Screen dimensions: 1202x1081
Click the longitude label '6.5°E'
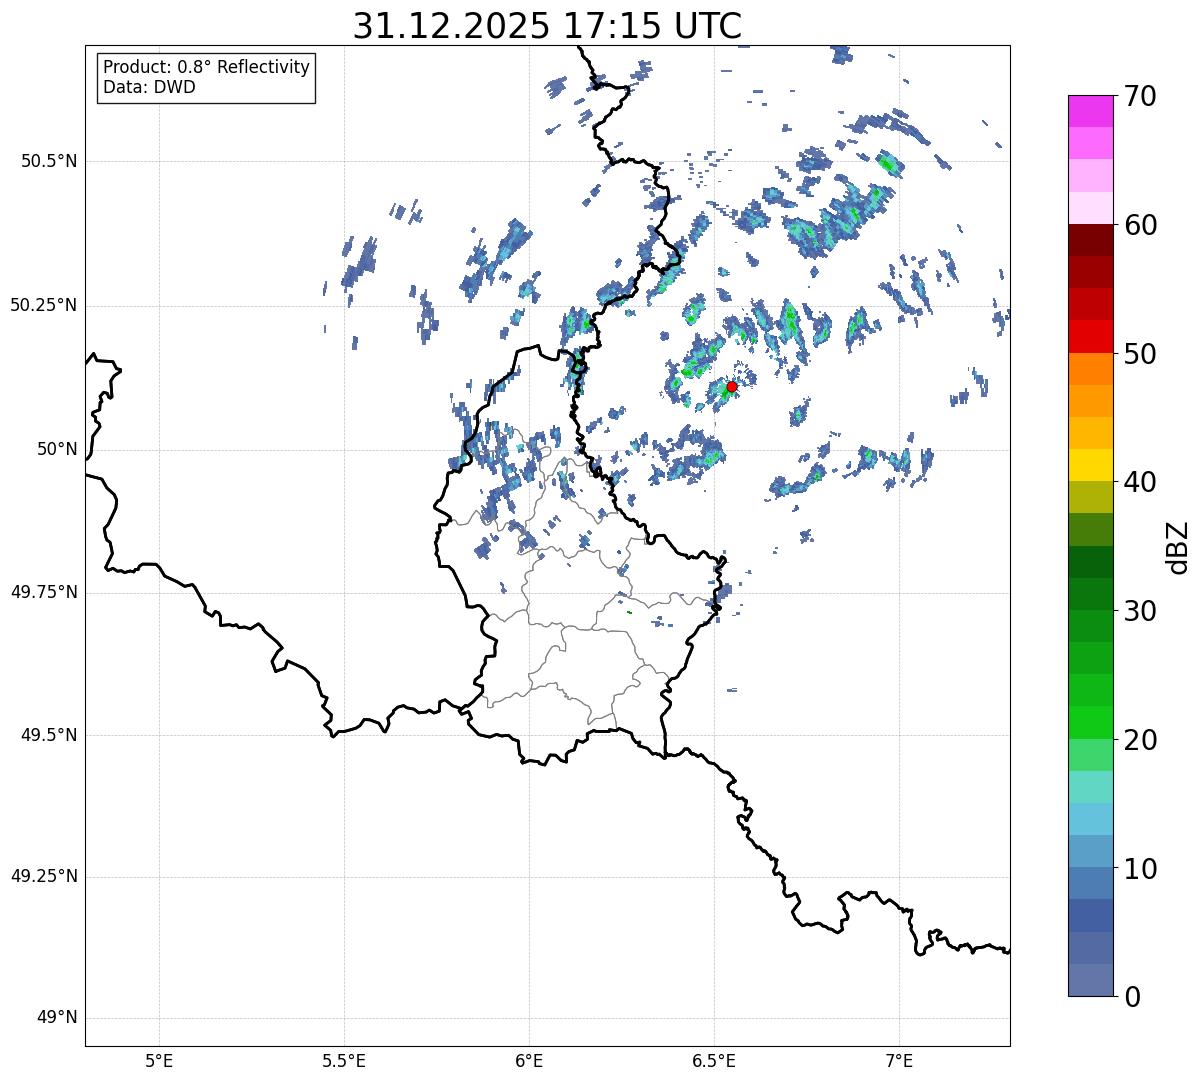(714, 1060)
